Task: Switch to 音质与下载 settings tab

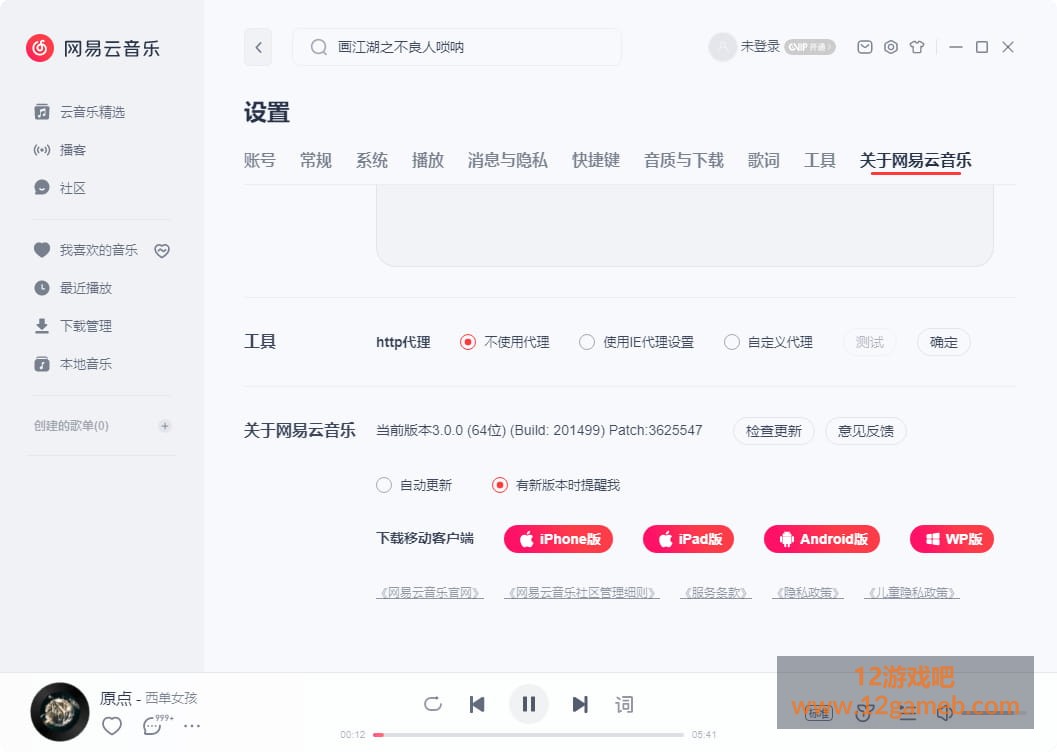Action: tap(684, 160)
